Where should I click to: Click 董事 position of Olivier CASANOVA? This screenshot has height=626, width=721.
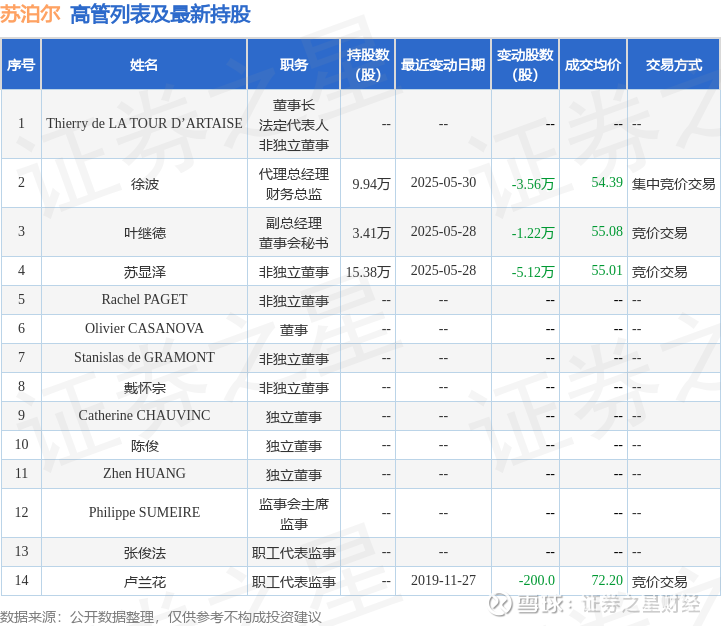tap(293, 330)
